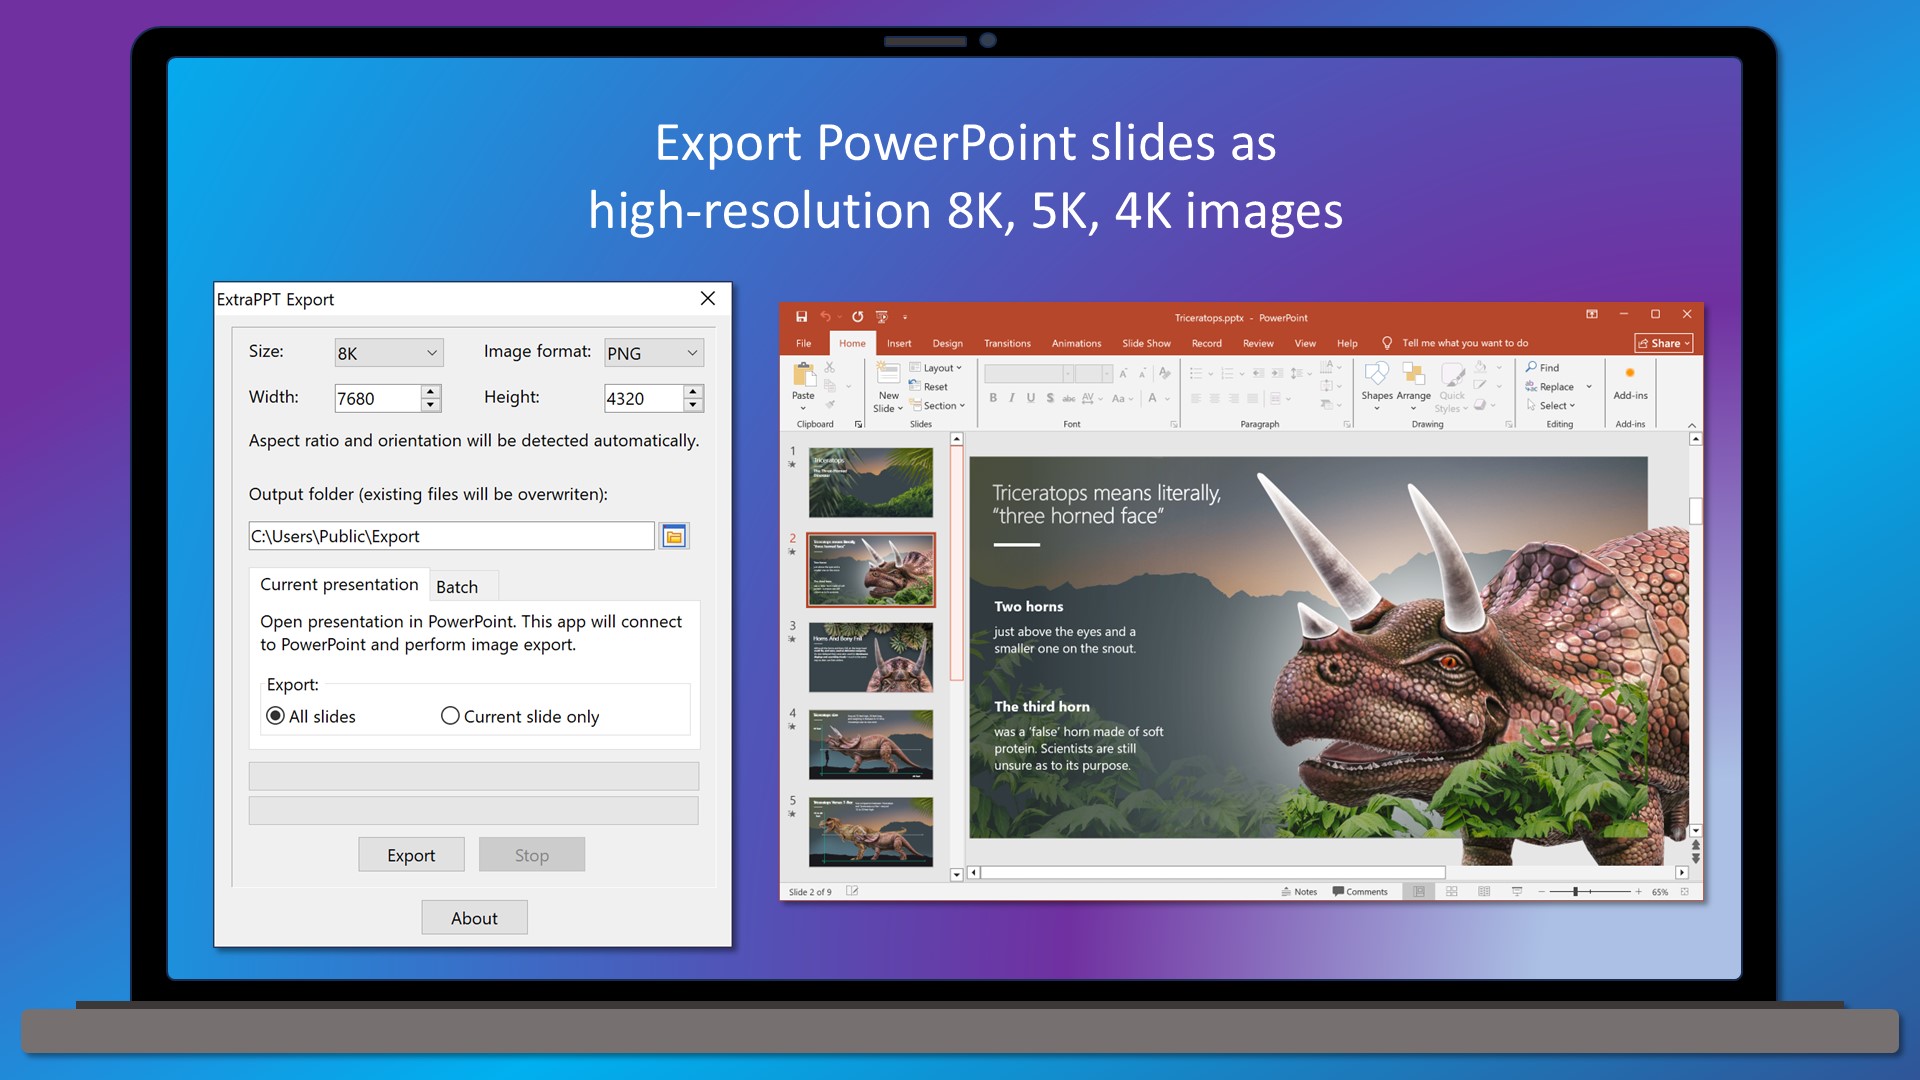
Task: Apply text Shadow in Font group
Action: (x=1050, y=398)
